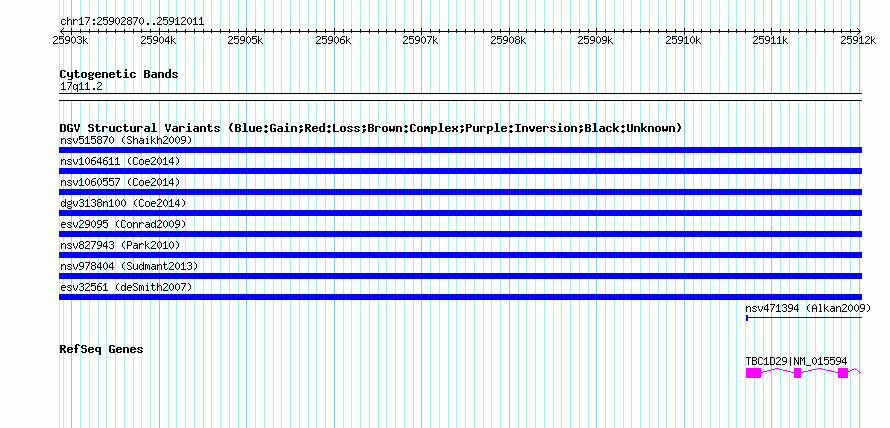Screen dimensions: 890x428
Task: Click the 25909k ruler position
Action: [x=596, y=40]
